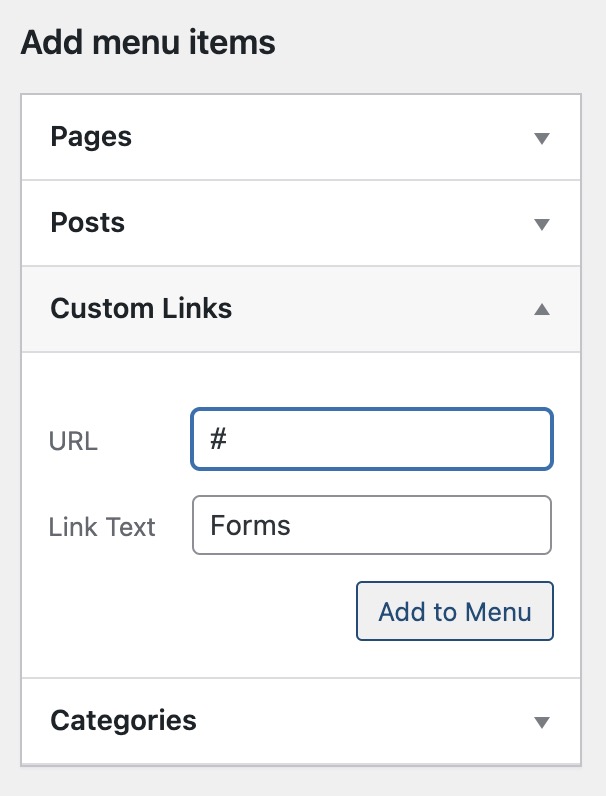Open the Posts accordion heading
The image size is (606, 796).
coord(88,222)
